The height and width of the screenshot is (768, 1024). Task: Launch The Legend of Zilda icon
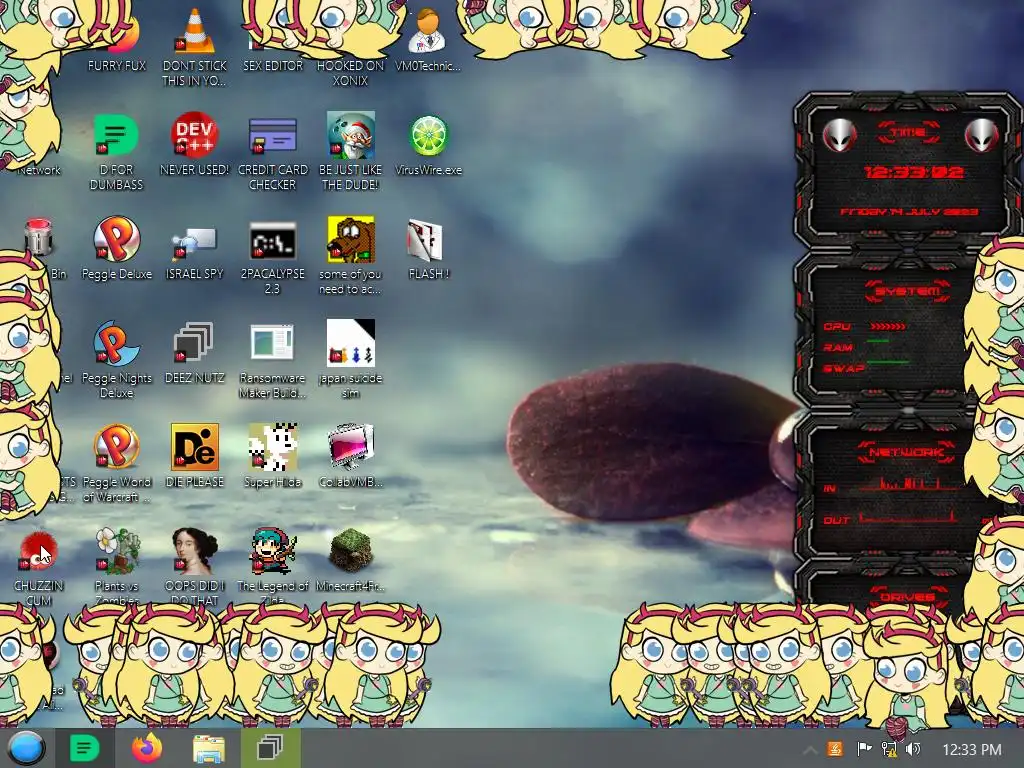coord(272,551)
